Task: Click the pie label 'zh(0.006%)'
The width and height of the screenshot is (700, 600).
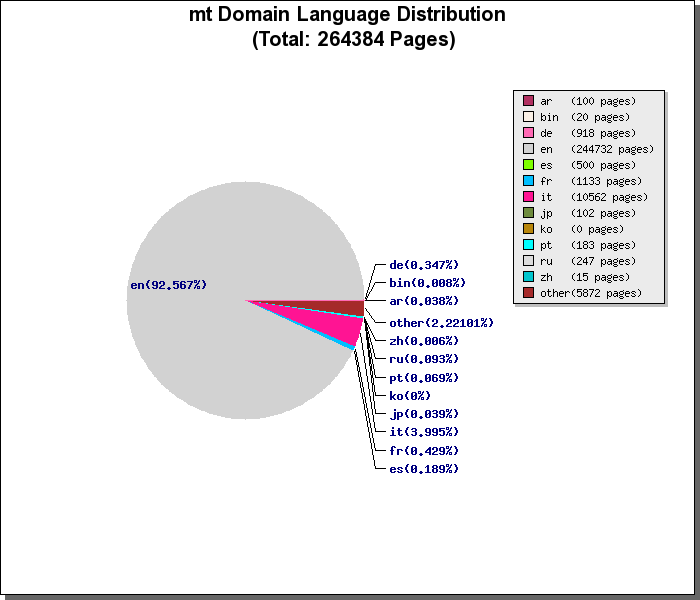Action: point(424,341)
